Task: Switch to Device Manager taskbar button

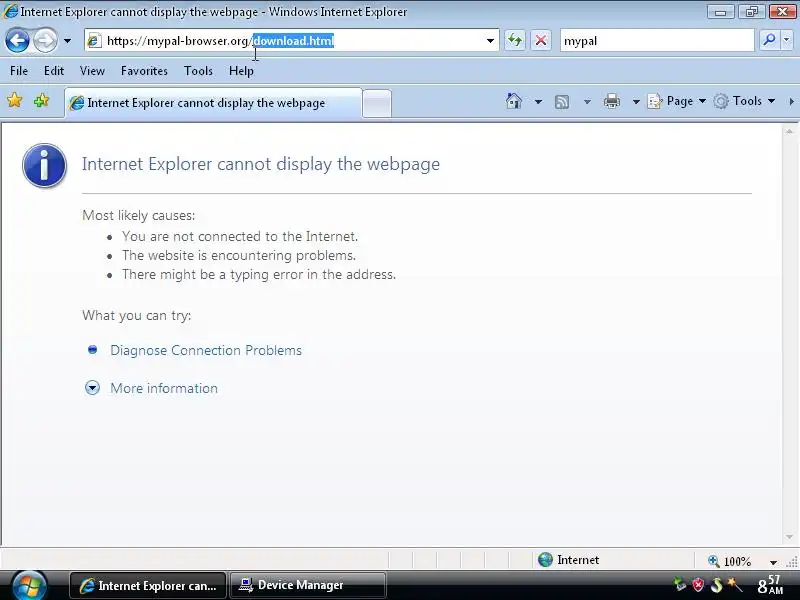Action: click(x=308, y=585)
